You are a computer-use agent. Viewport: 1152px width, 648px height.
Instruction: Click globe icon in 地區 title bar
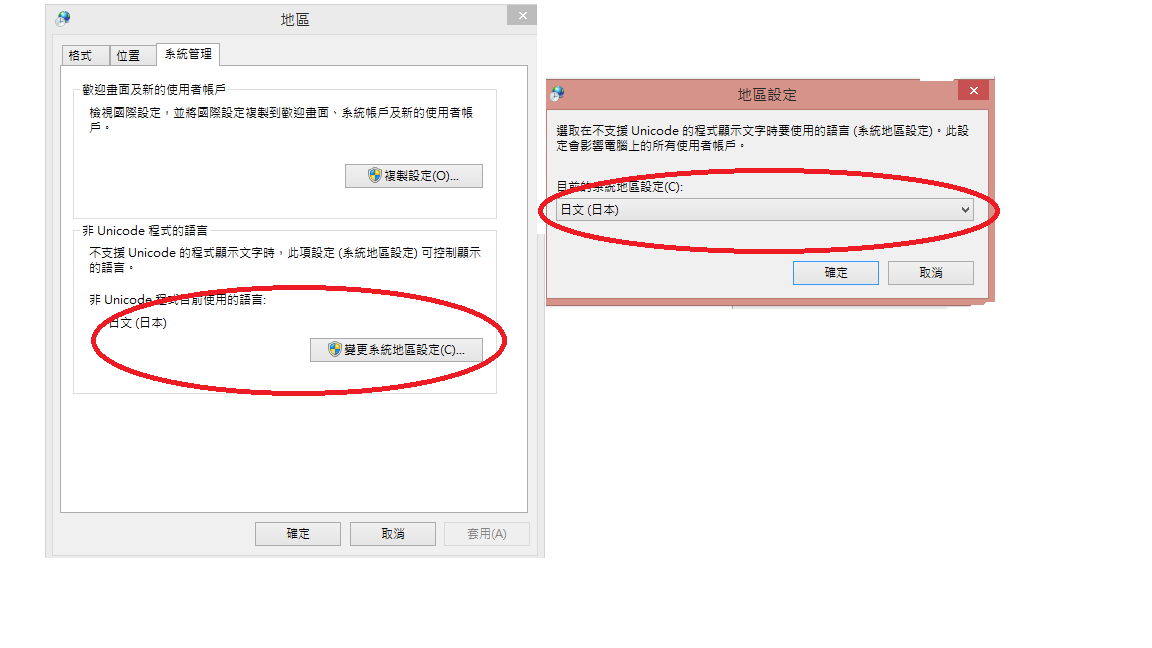(63, 19)
